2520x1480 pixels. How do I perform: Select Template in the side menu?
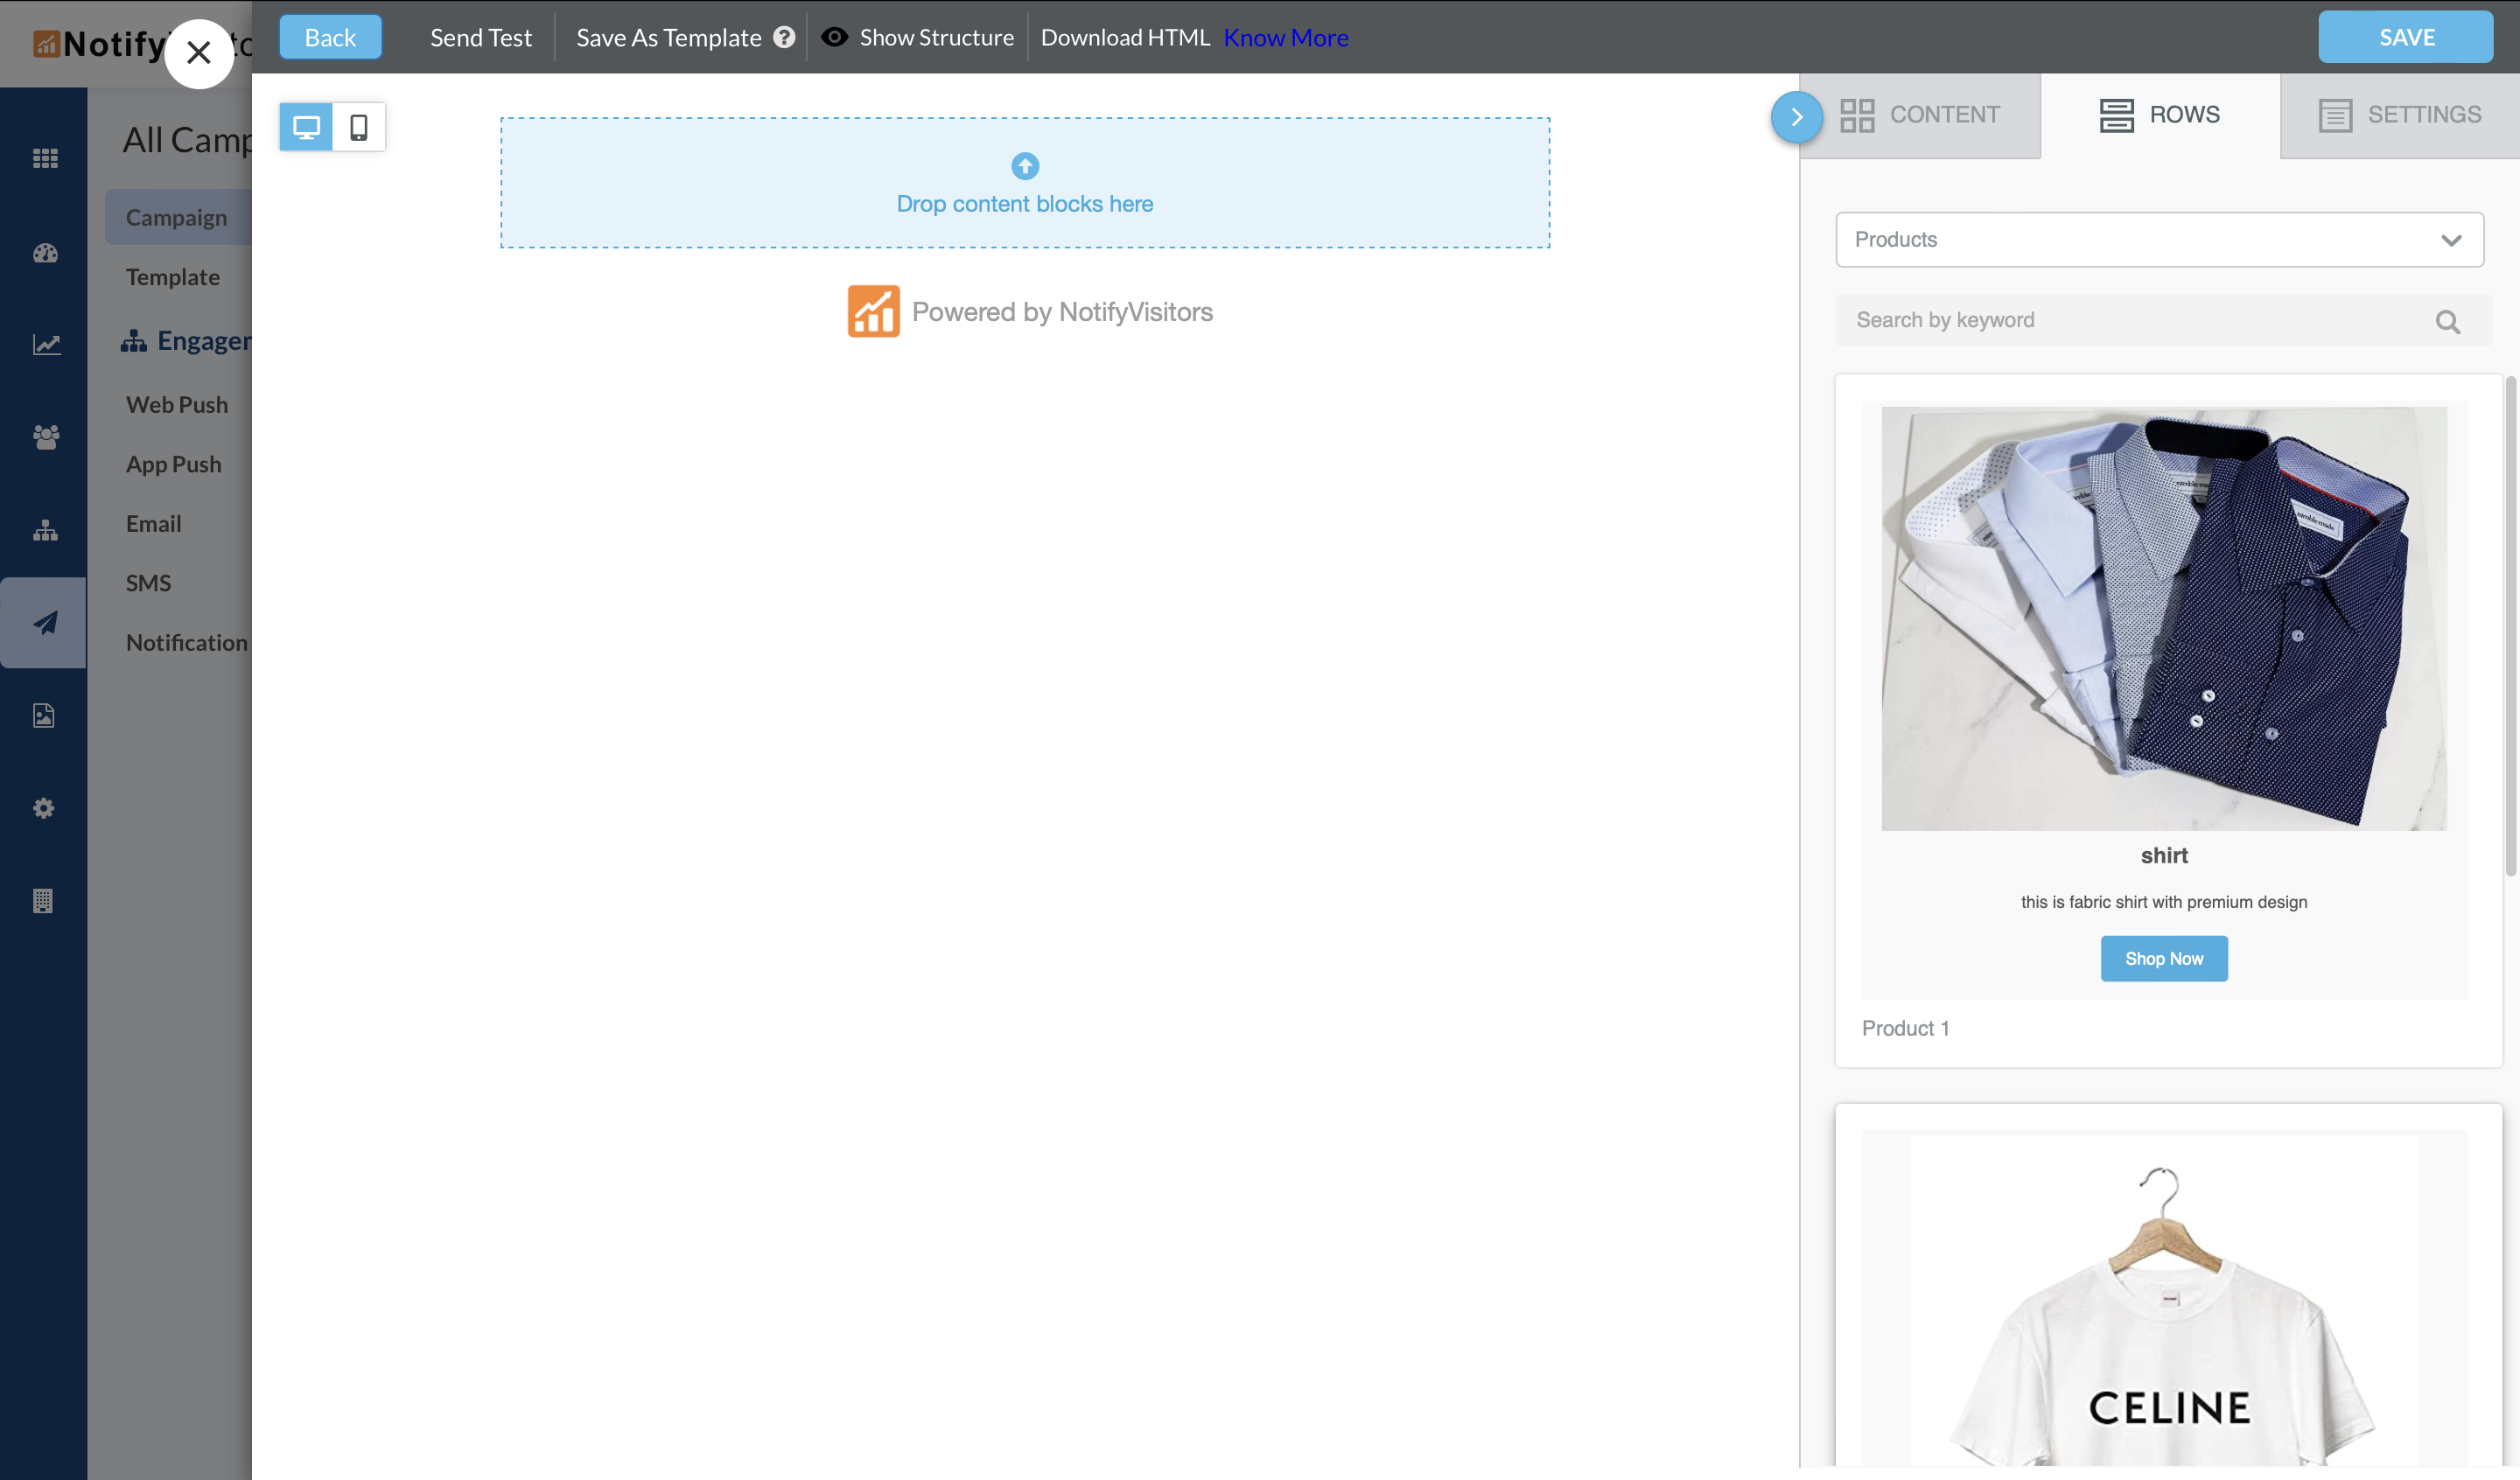pos(173,276)
